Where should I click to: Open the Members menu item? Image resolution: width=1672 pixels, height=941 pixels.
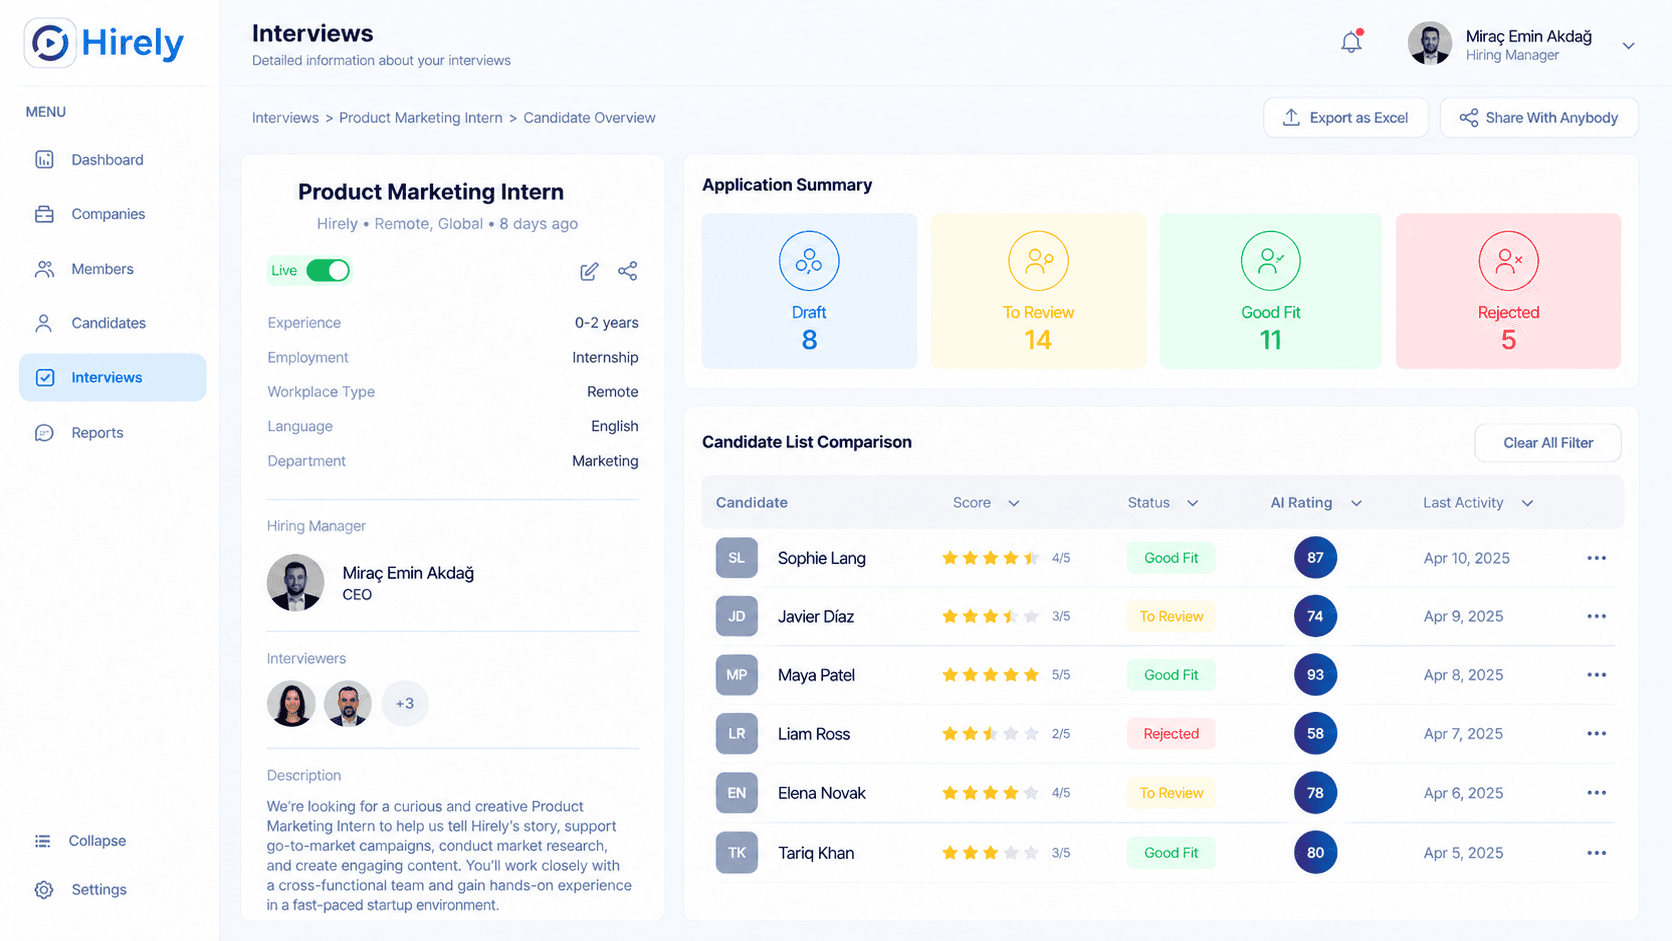pyautogui.click(x=112, y=269)
